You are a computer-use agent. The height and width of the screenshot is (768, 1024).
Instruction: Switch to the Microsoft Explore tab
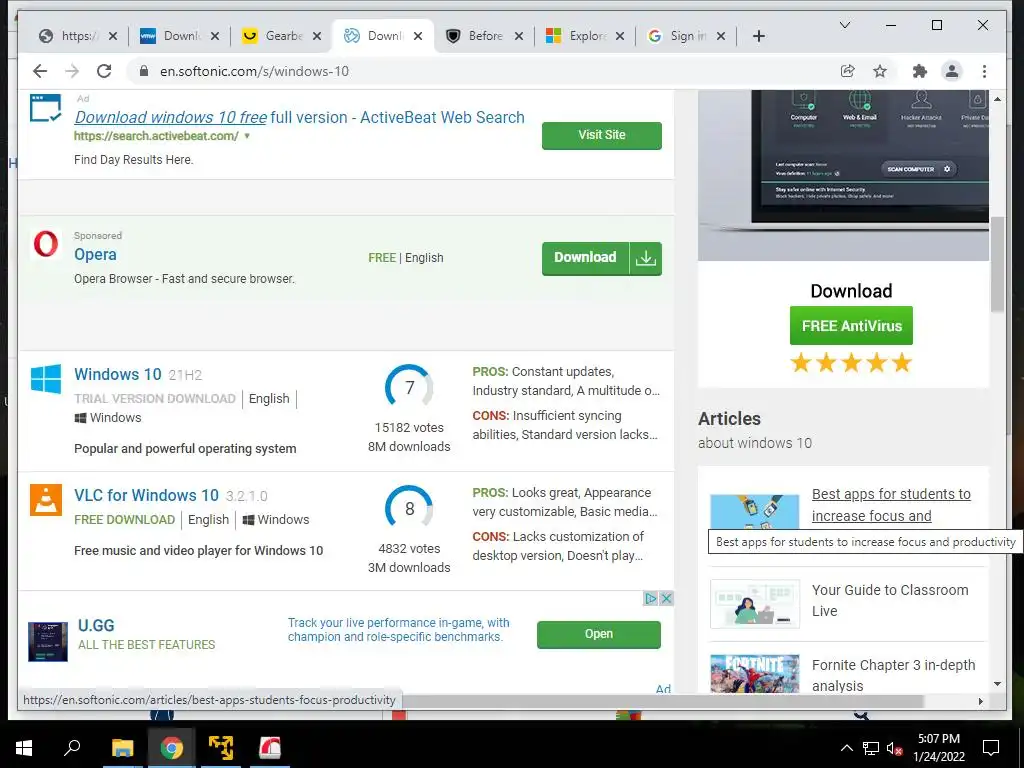click(577, 36)
